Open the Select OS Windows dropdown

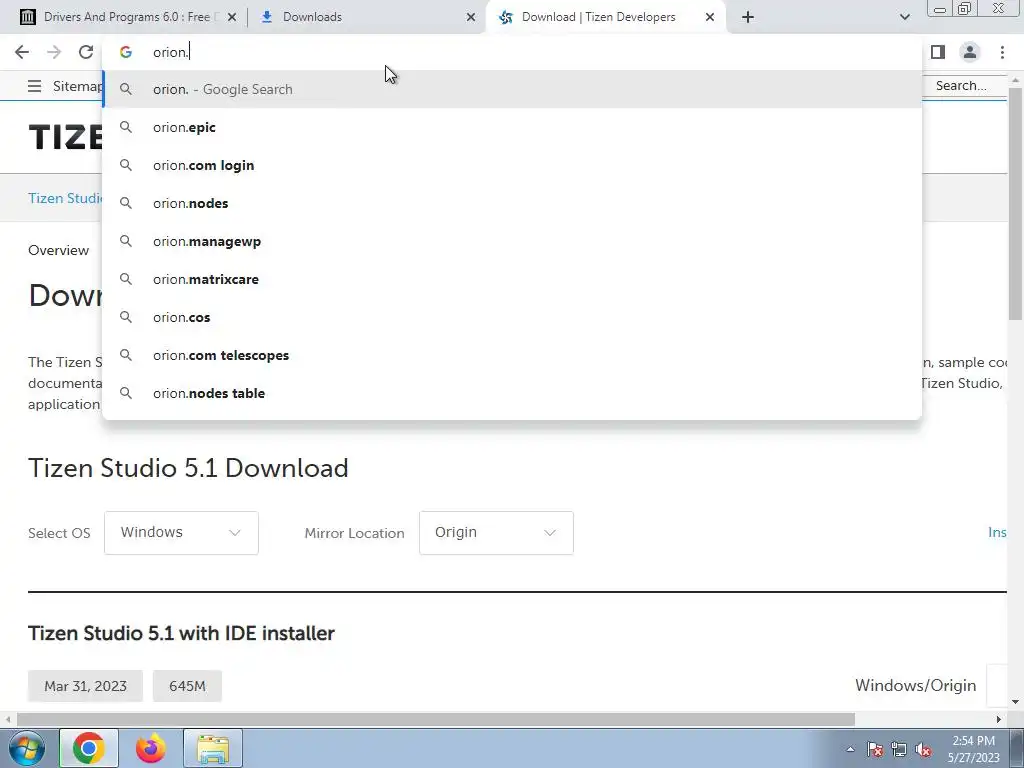click(x=182, y=533)
